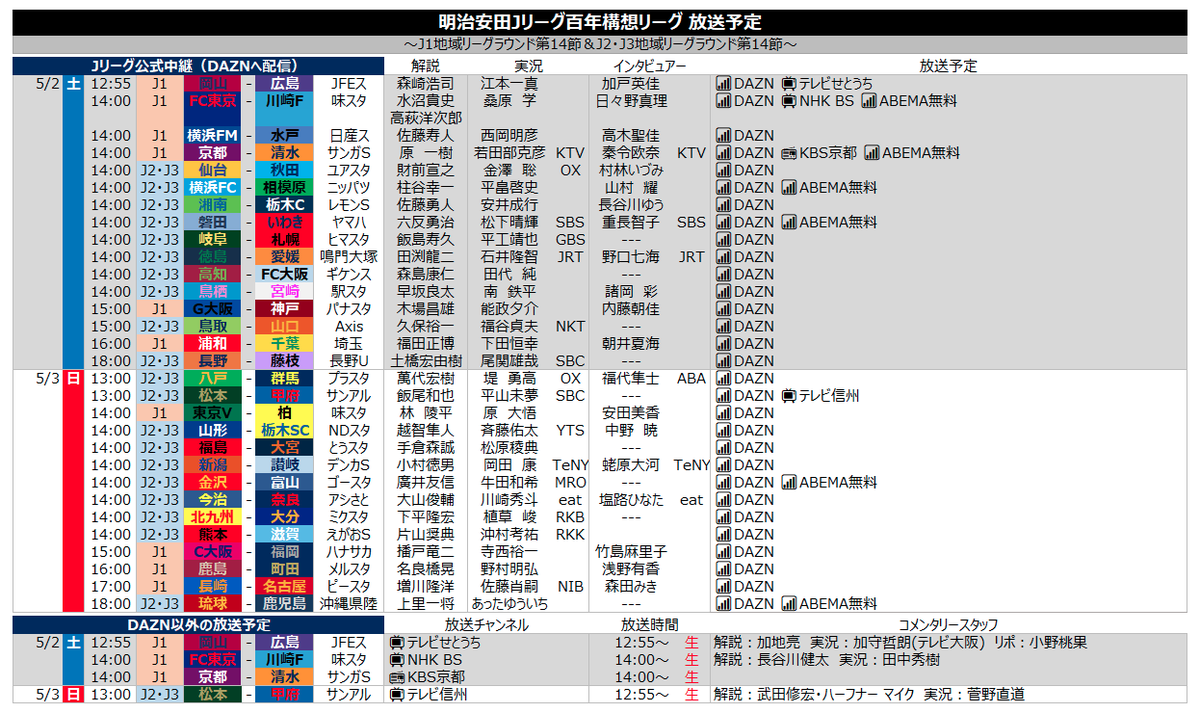The width and height of the screenshot is (1200, 713).
Task: Click the DAZN signal icon in 横浜FM vs 水戸 row
Action: (724, 135)
